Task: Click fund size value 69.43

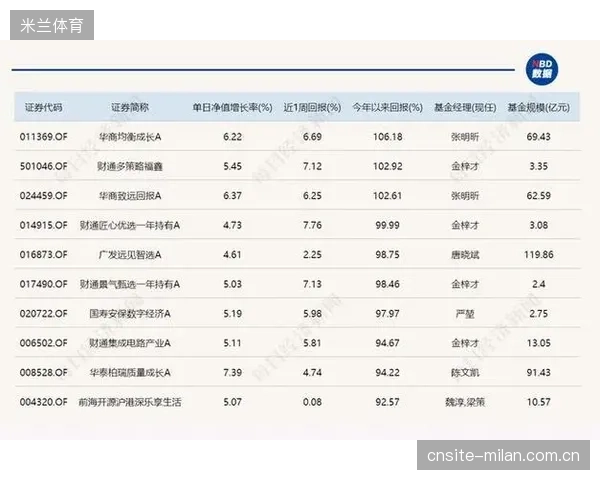Action: click(538, 137)
